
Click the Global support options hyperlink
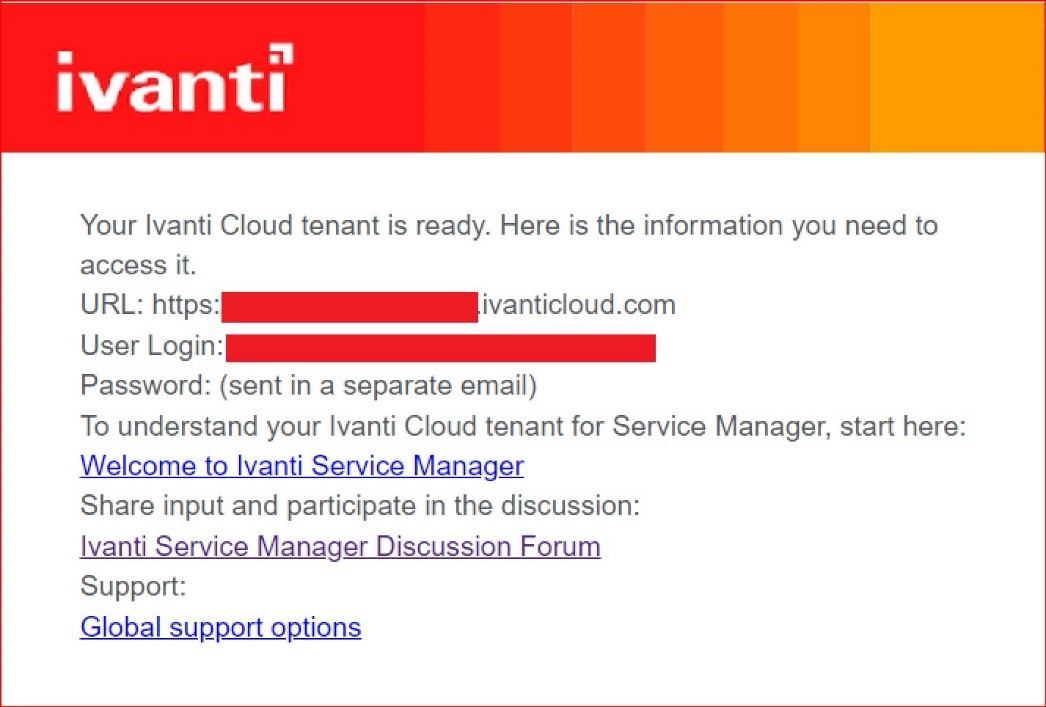point(220,627)
